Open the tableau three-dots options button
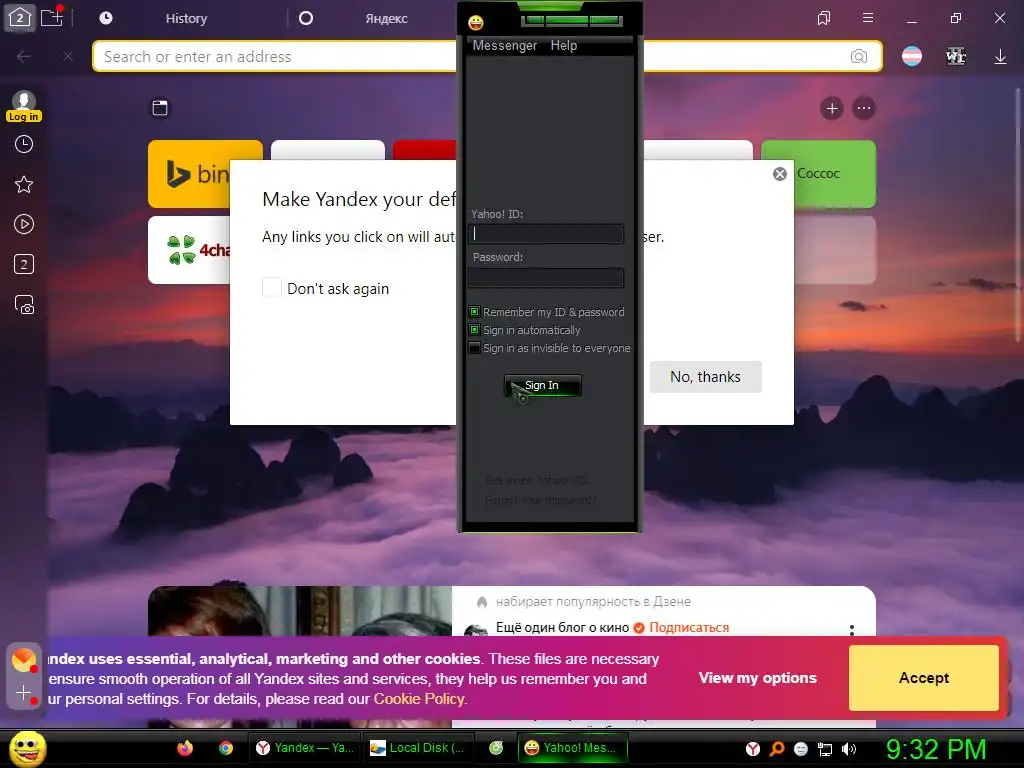 tap(864, 108)
